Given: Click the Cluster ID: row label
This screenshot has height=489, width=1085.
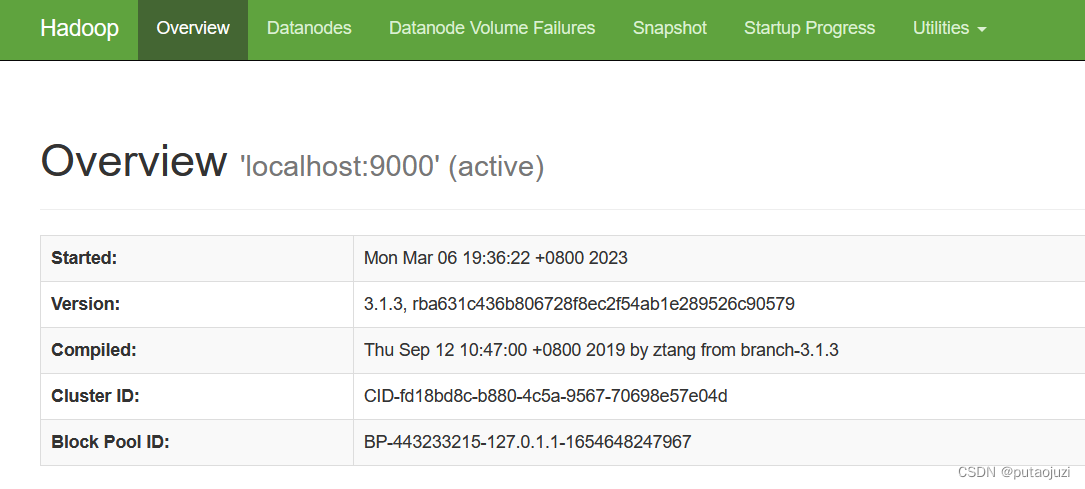Looking at the screenshot, I should [95, 396].
